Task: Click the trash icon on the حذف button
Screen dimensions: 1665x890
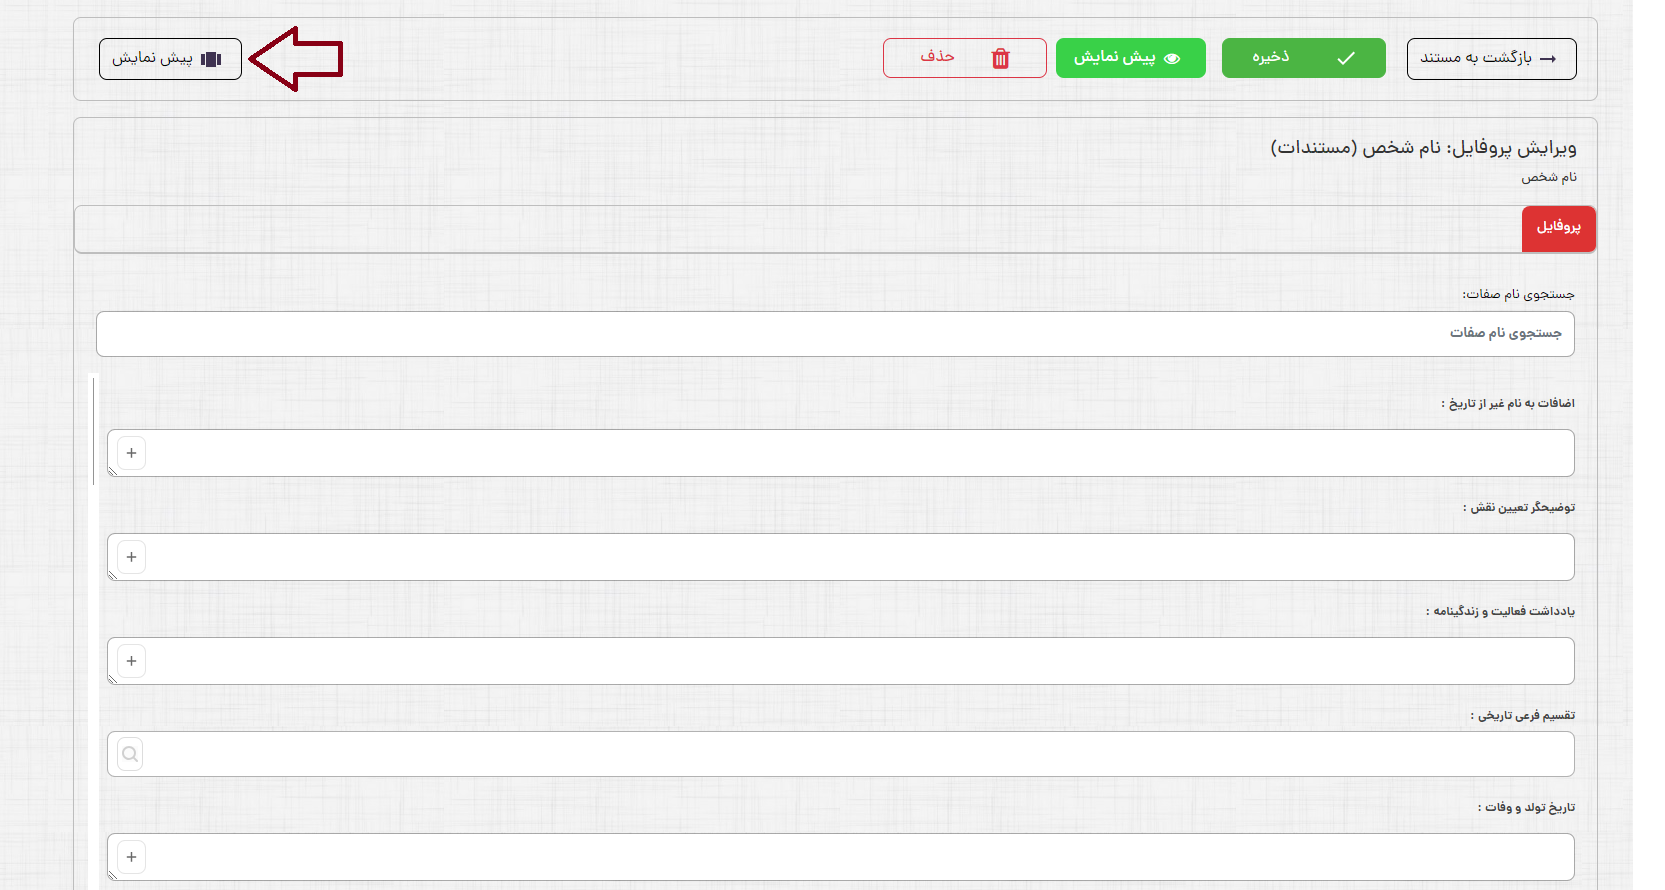Action: pyautogui.click(x=1000, y=59)
